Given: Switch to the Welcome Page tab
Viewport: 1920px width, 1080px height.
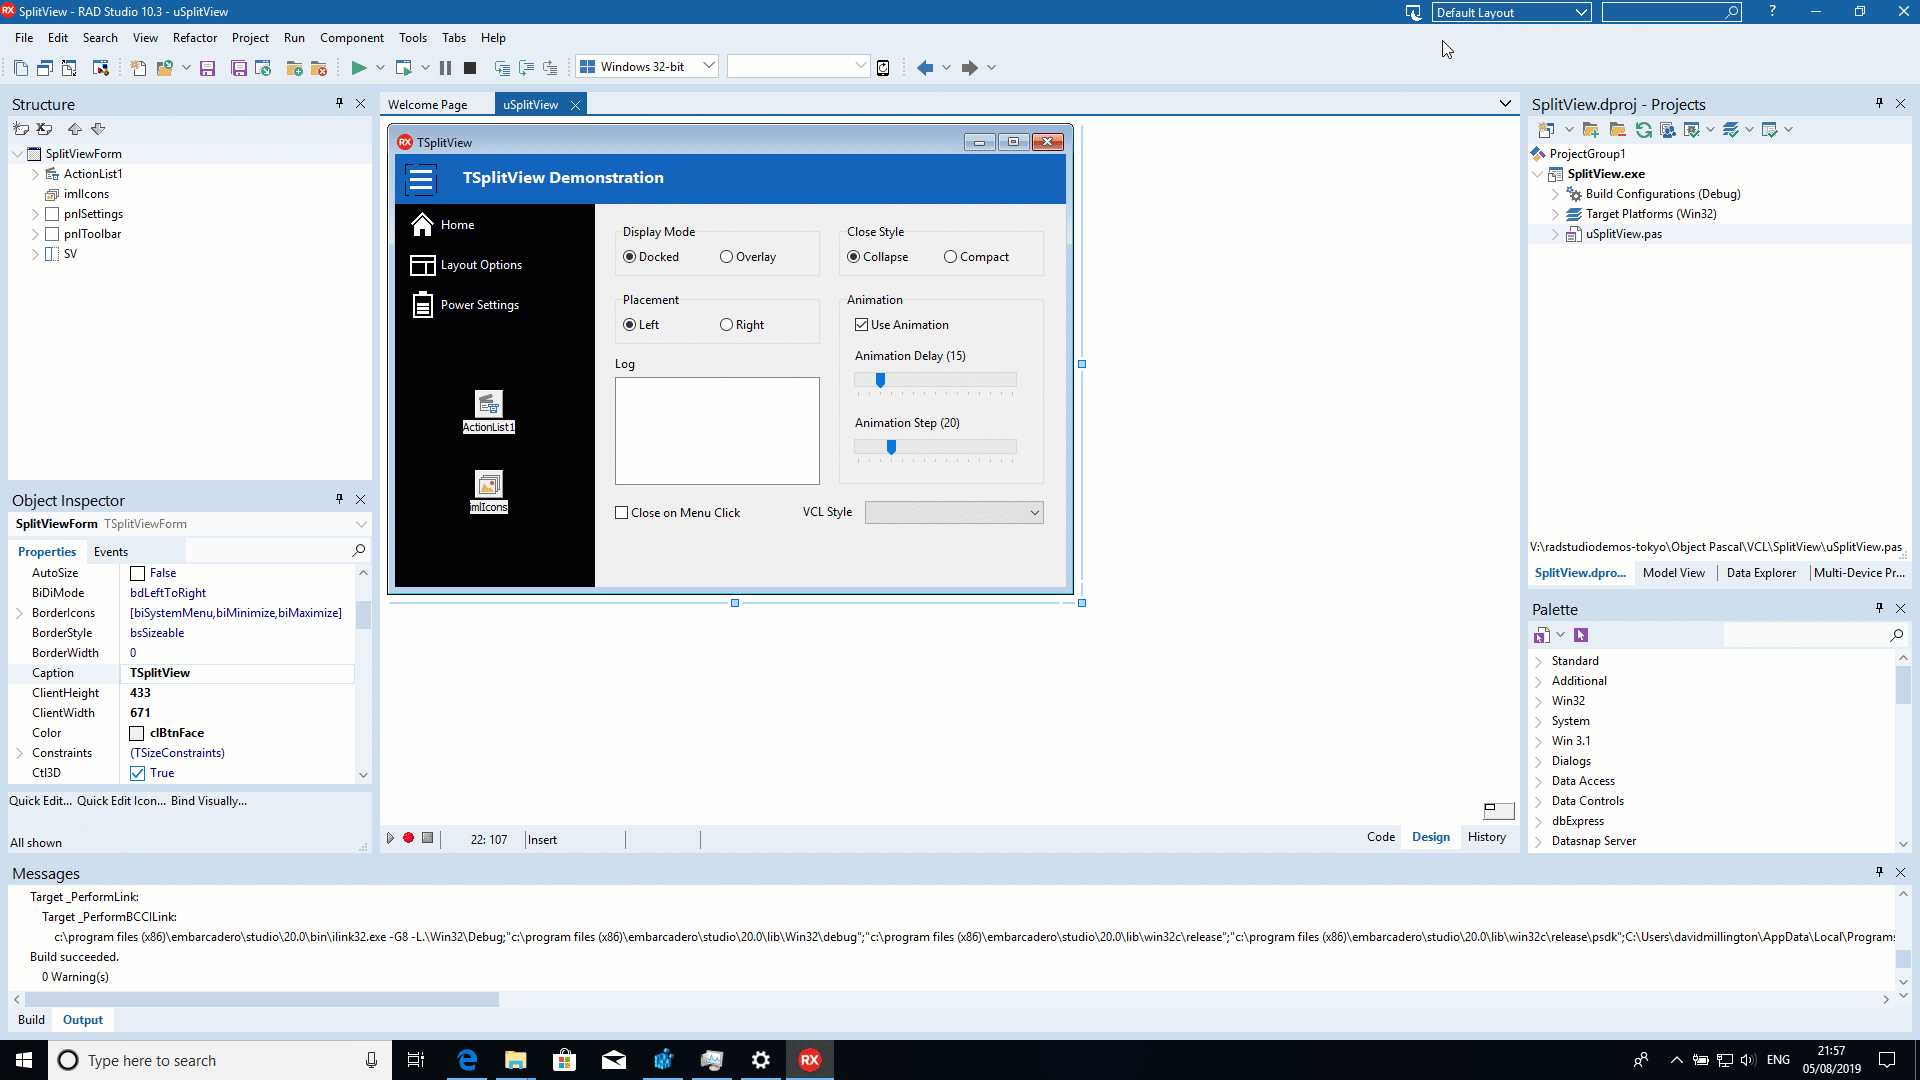Looking at the screenshot, I should click(427, 105).
